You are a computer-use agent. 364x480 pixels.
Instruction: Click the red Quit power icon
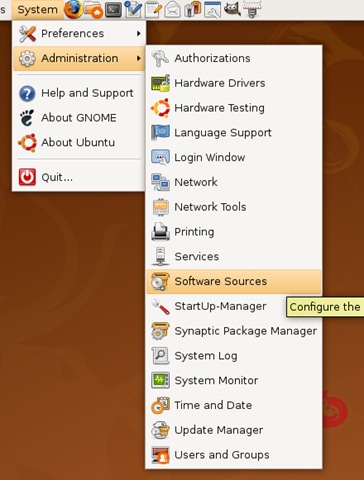(x=27, y=177)
